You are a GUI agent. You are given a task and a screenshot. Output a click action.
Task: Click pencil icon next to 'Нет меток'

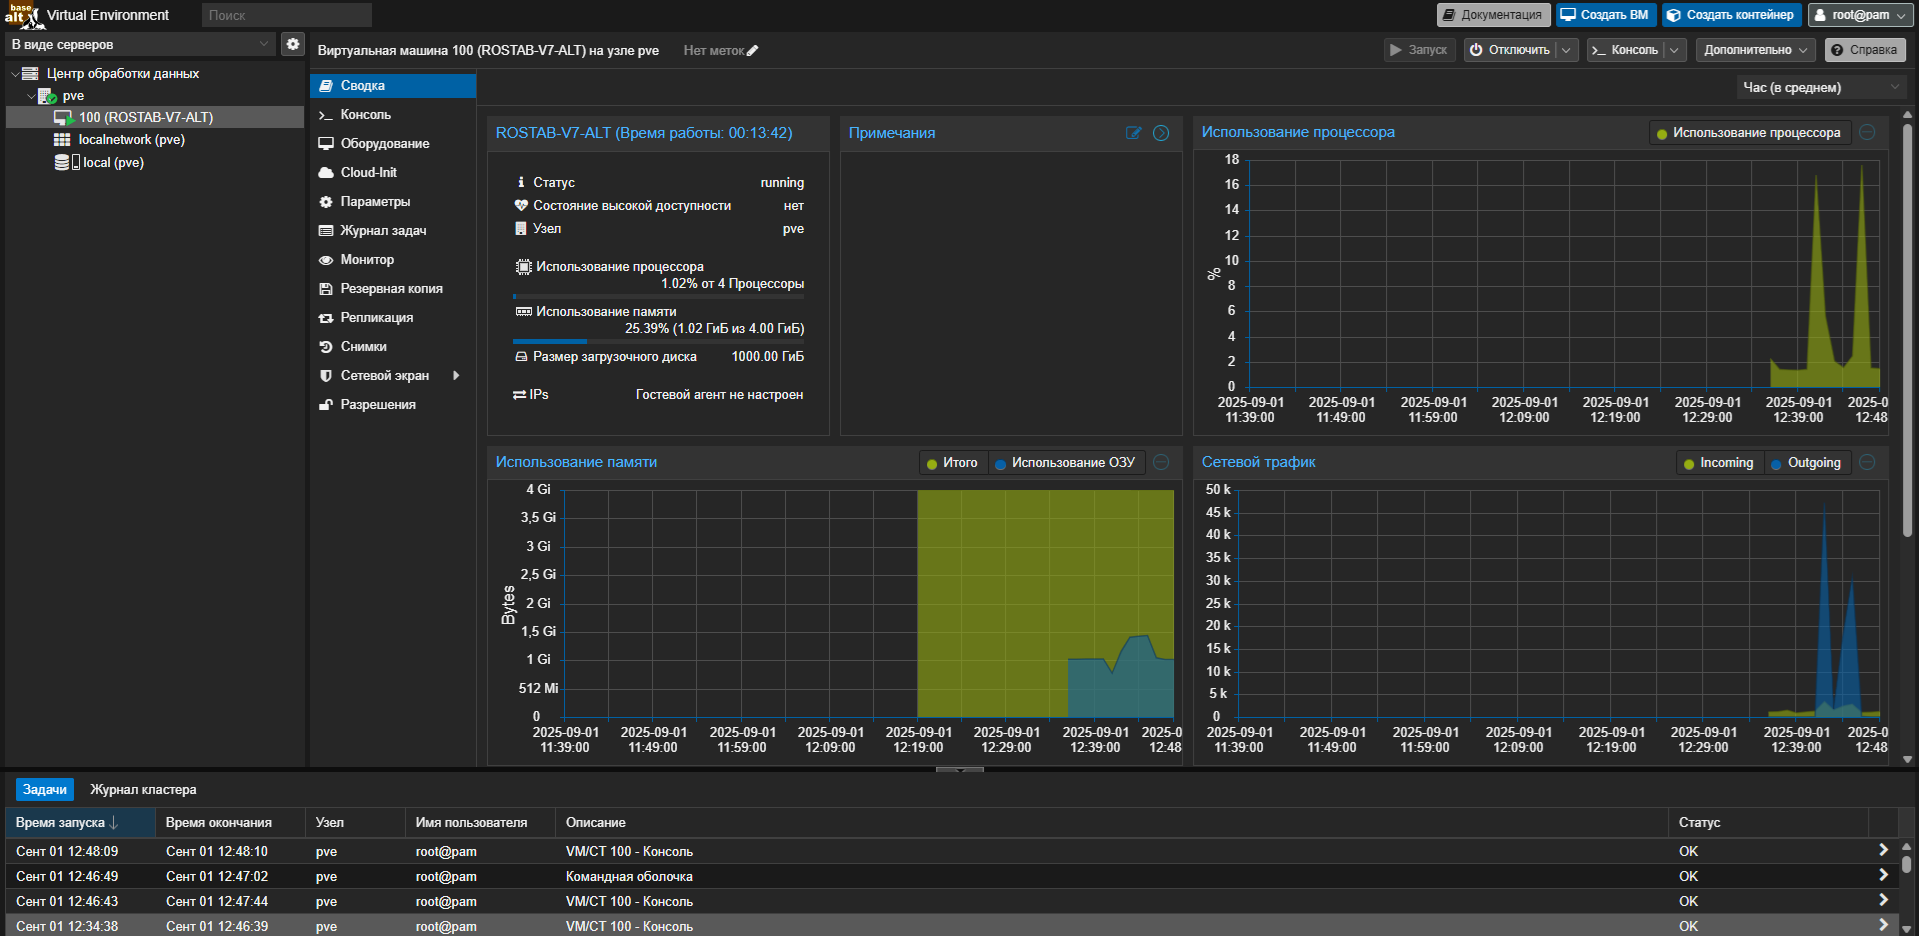point(753,51)
